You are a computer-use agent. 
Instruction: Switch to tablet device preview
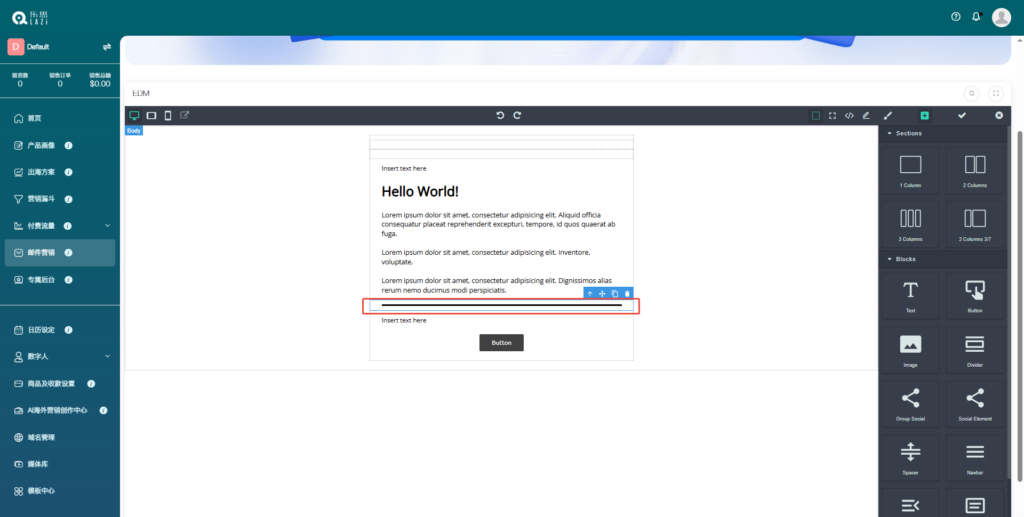[x=151, y=116]
